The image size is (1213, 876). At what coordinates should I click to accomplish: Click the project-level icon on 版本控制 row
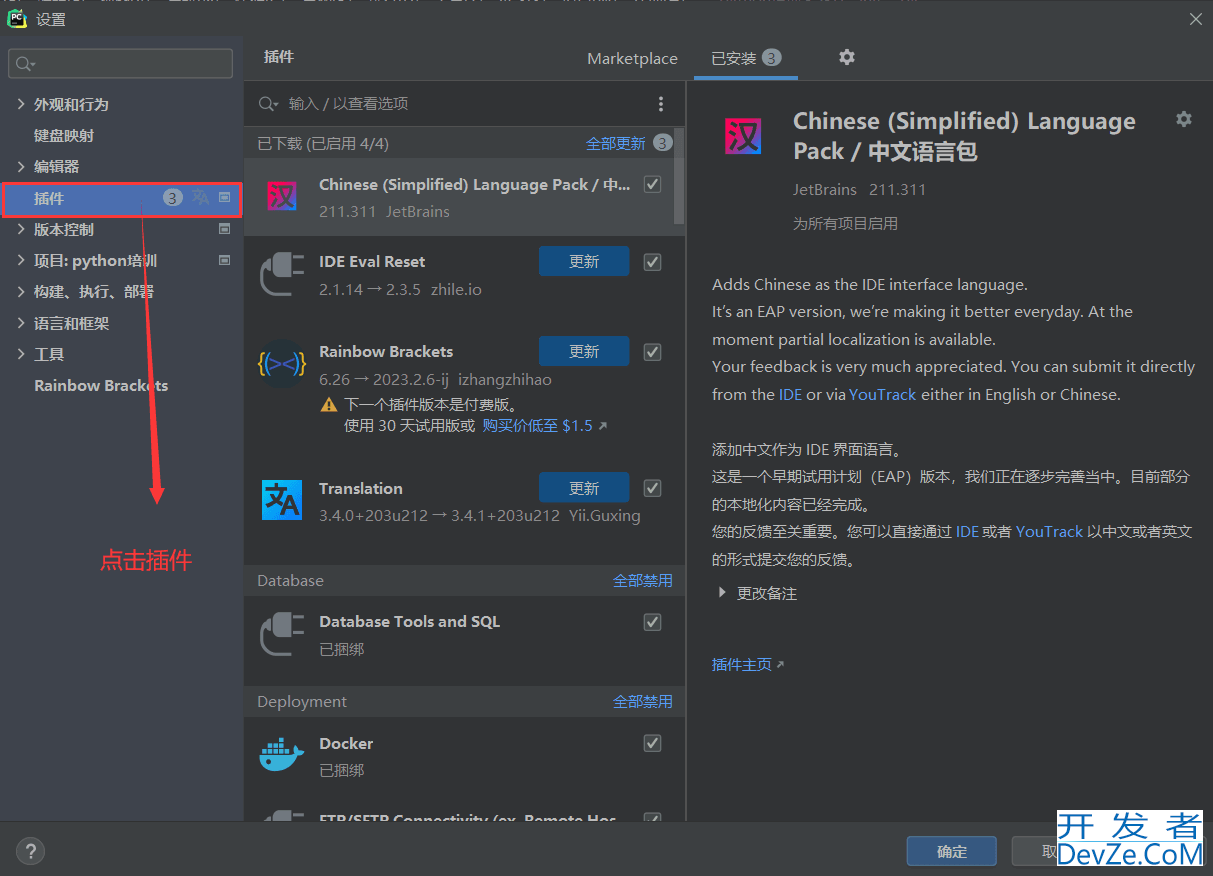[x=225, y=229]
